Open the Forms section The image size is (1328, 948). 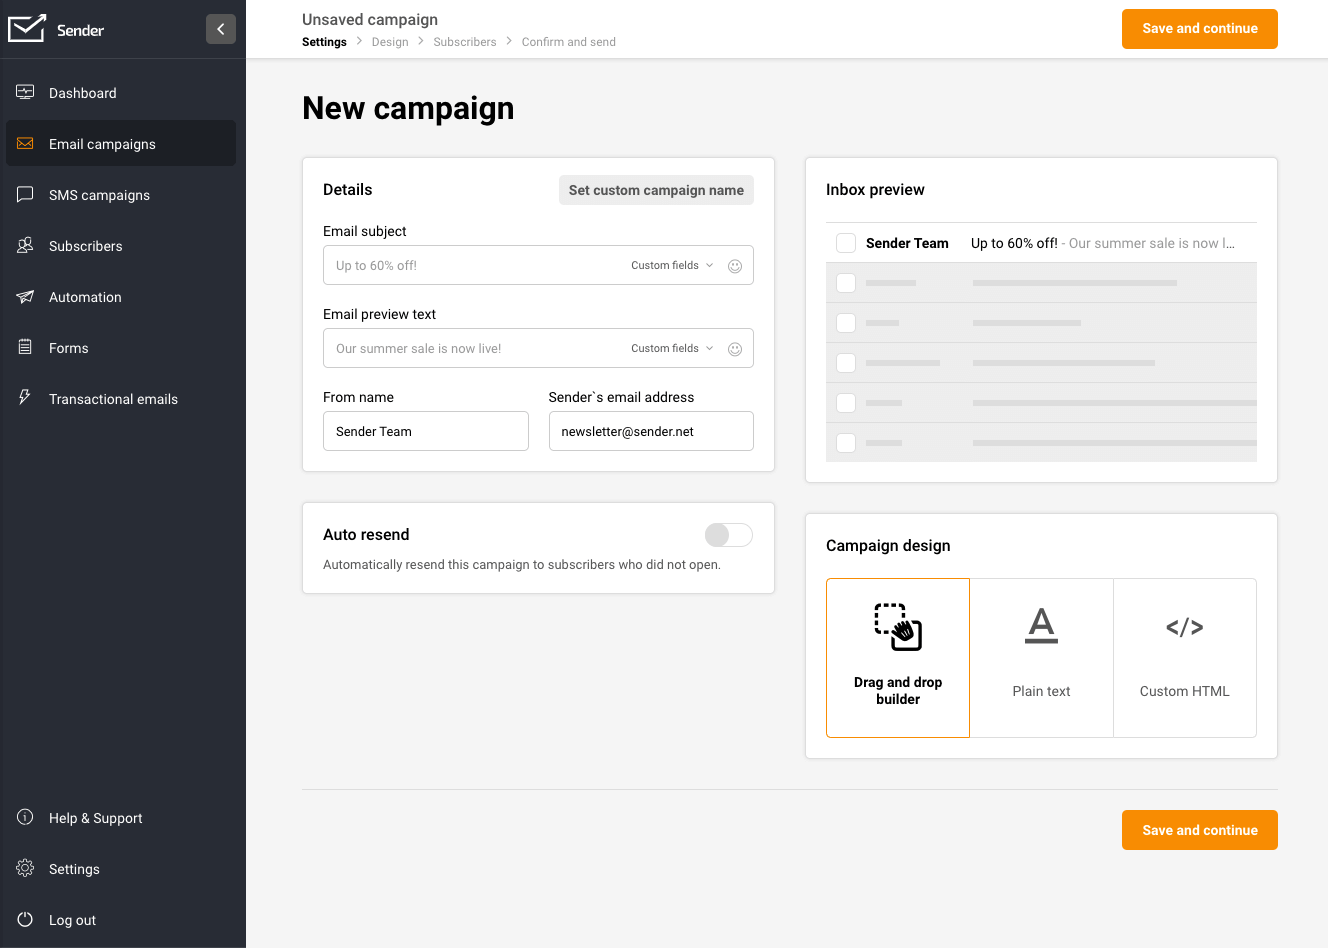tap(67, 347)
